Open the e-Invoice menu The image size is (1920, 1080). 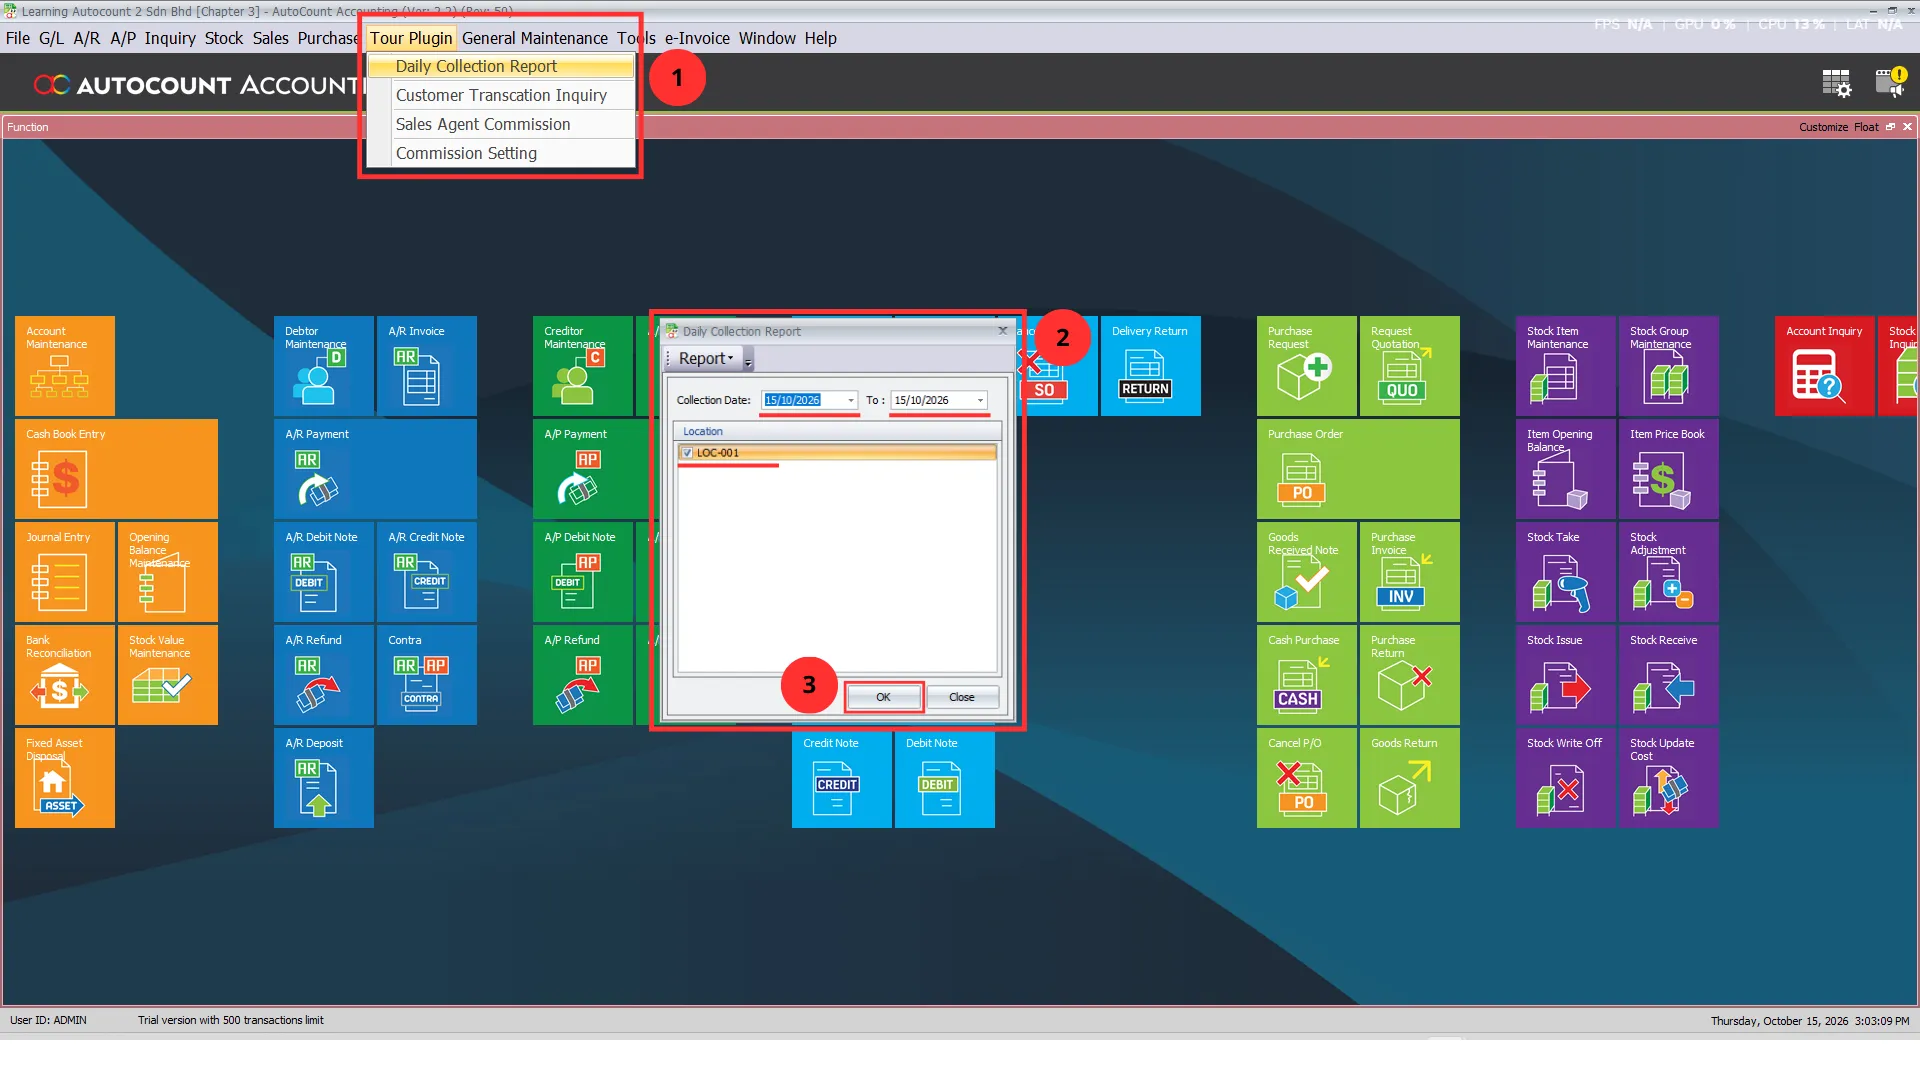[697, 38]
